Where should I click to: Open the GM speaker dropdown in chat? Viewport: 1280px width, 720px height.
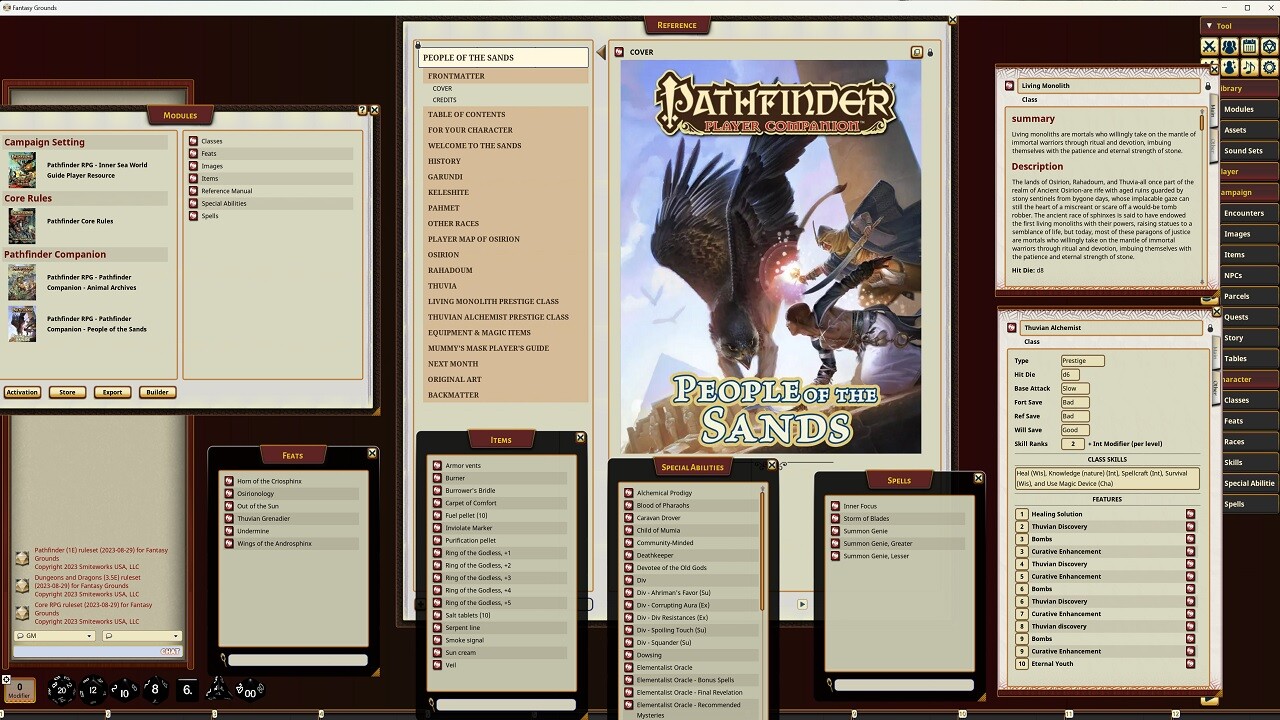tap(55, 636)
